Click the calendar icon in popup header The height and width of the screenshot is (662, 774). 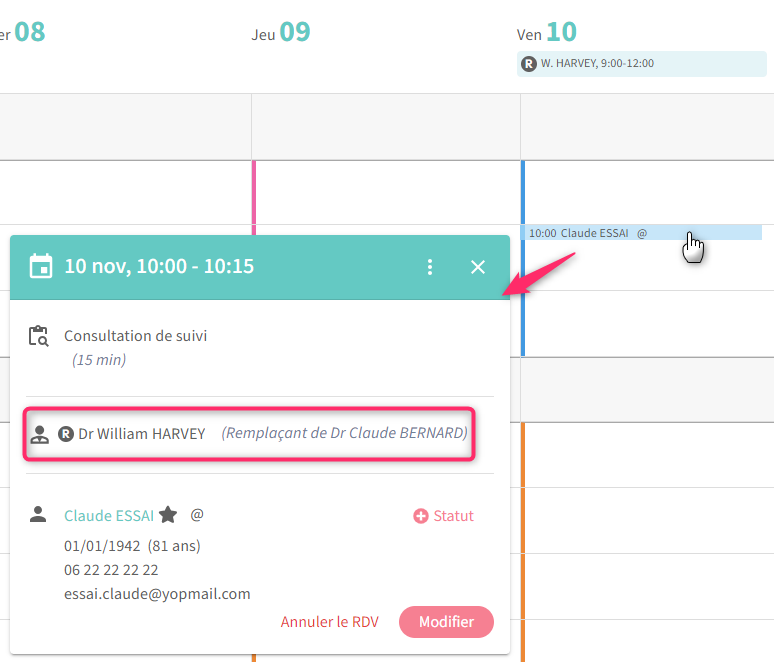41,266
